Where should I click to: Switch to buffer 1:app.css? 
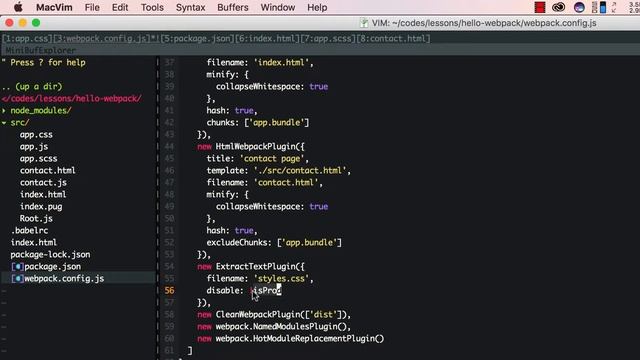28,38
